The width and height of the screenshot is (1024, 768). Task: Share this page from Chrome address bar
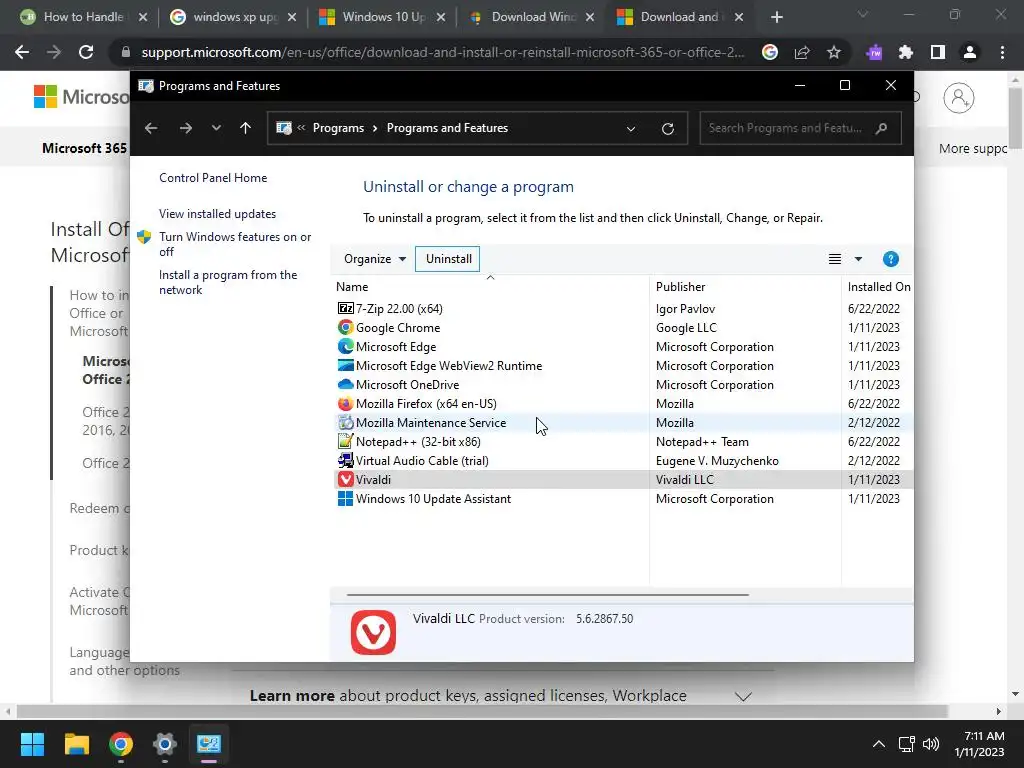coord(802,52)
